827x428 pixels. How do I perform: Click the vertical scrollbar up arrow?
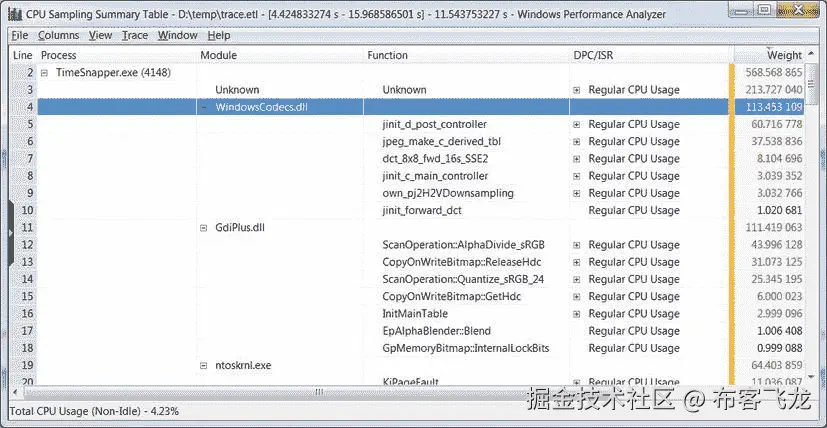pyautogui.click(x=812, y=53)
